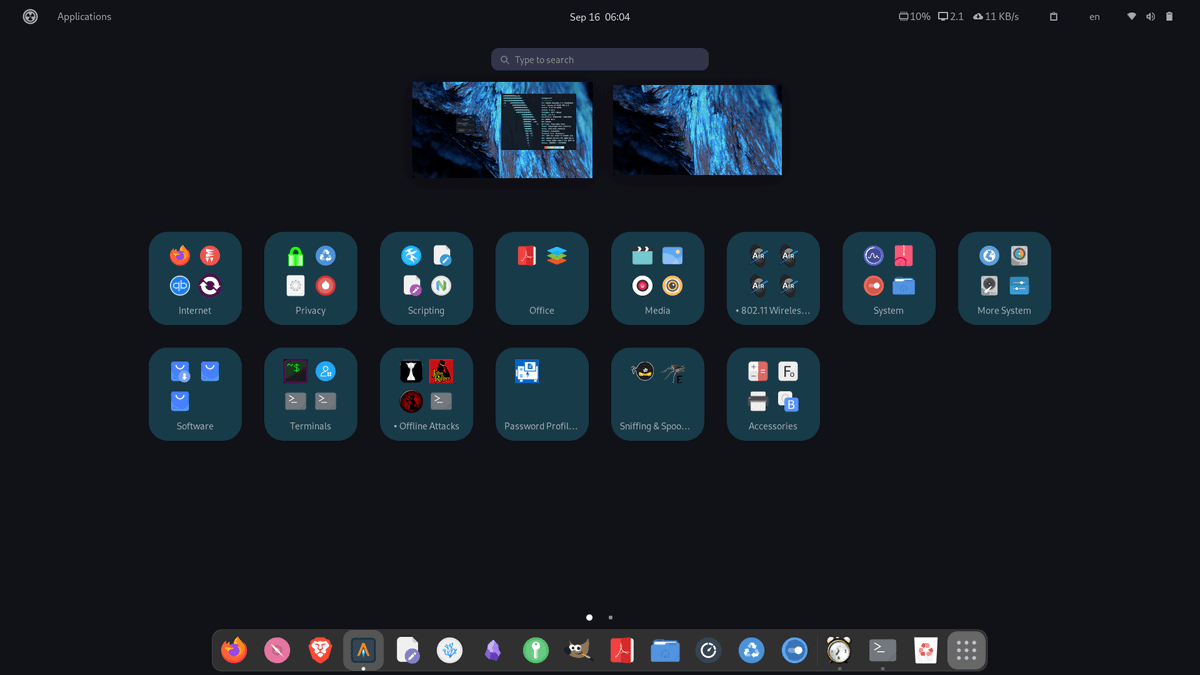The width and height of the screenshot is (1200, 675).
Task: Open the white coral-logo app in dock
Action: tap(450, 651)
